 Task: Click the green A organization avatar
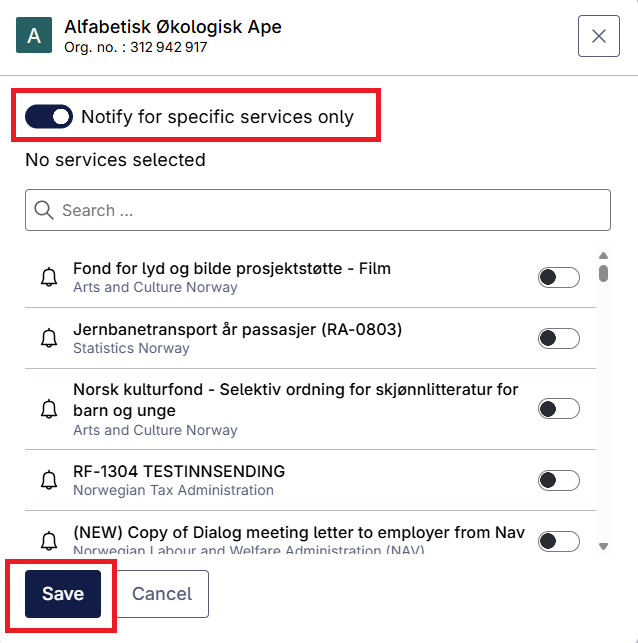point(34,35)
